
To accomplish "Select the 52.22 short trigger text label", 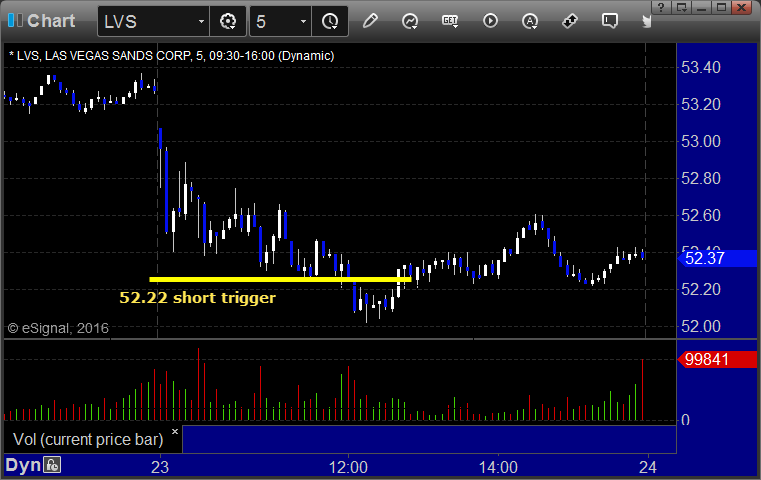I will pos(198,298).
